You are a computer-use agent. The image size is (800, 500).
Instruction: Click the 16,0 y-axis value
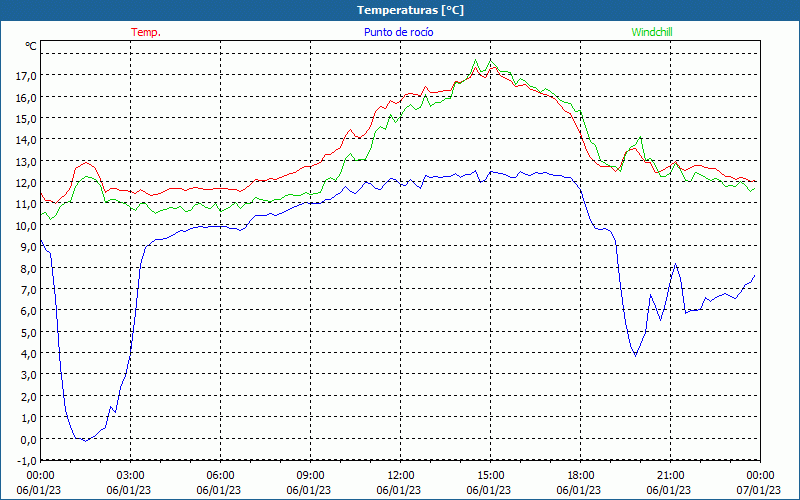[26, 97]
